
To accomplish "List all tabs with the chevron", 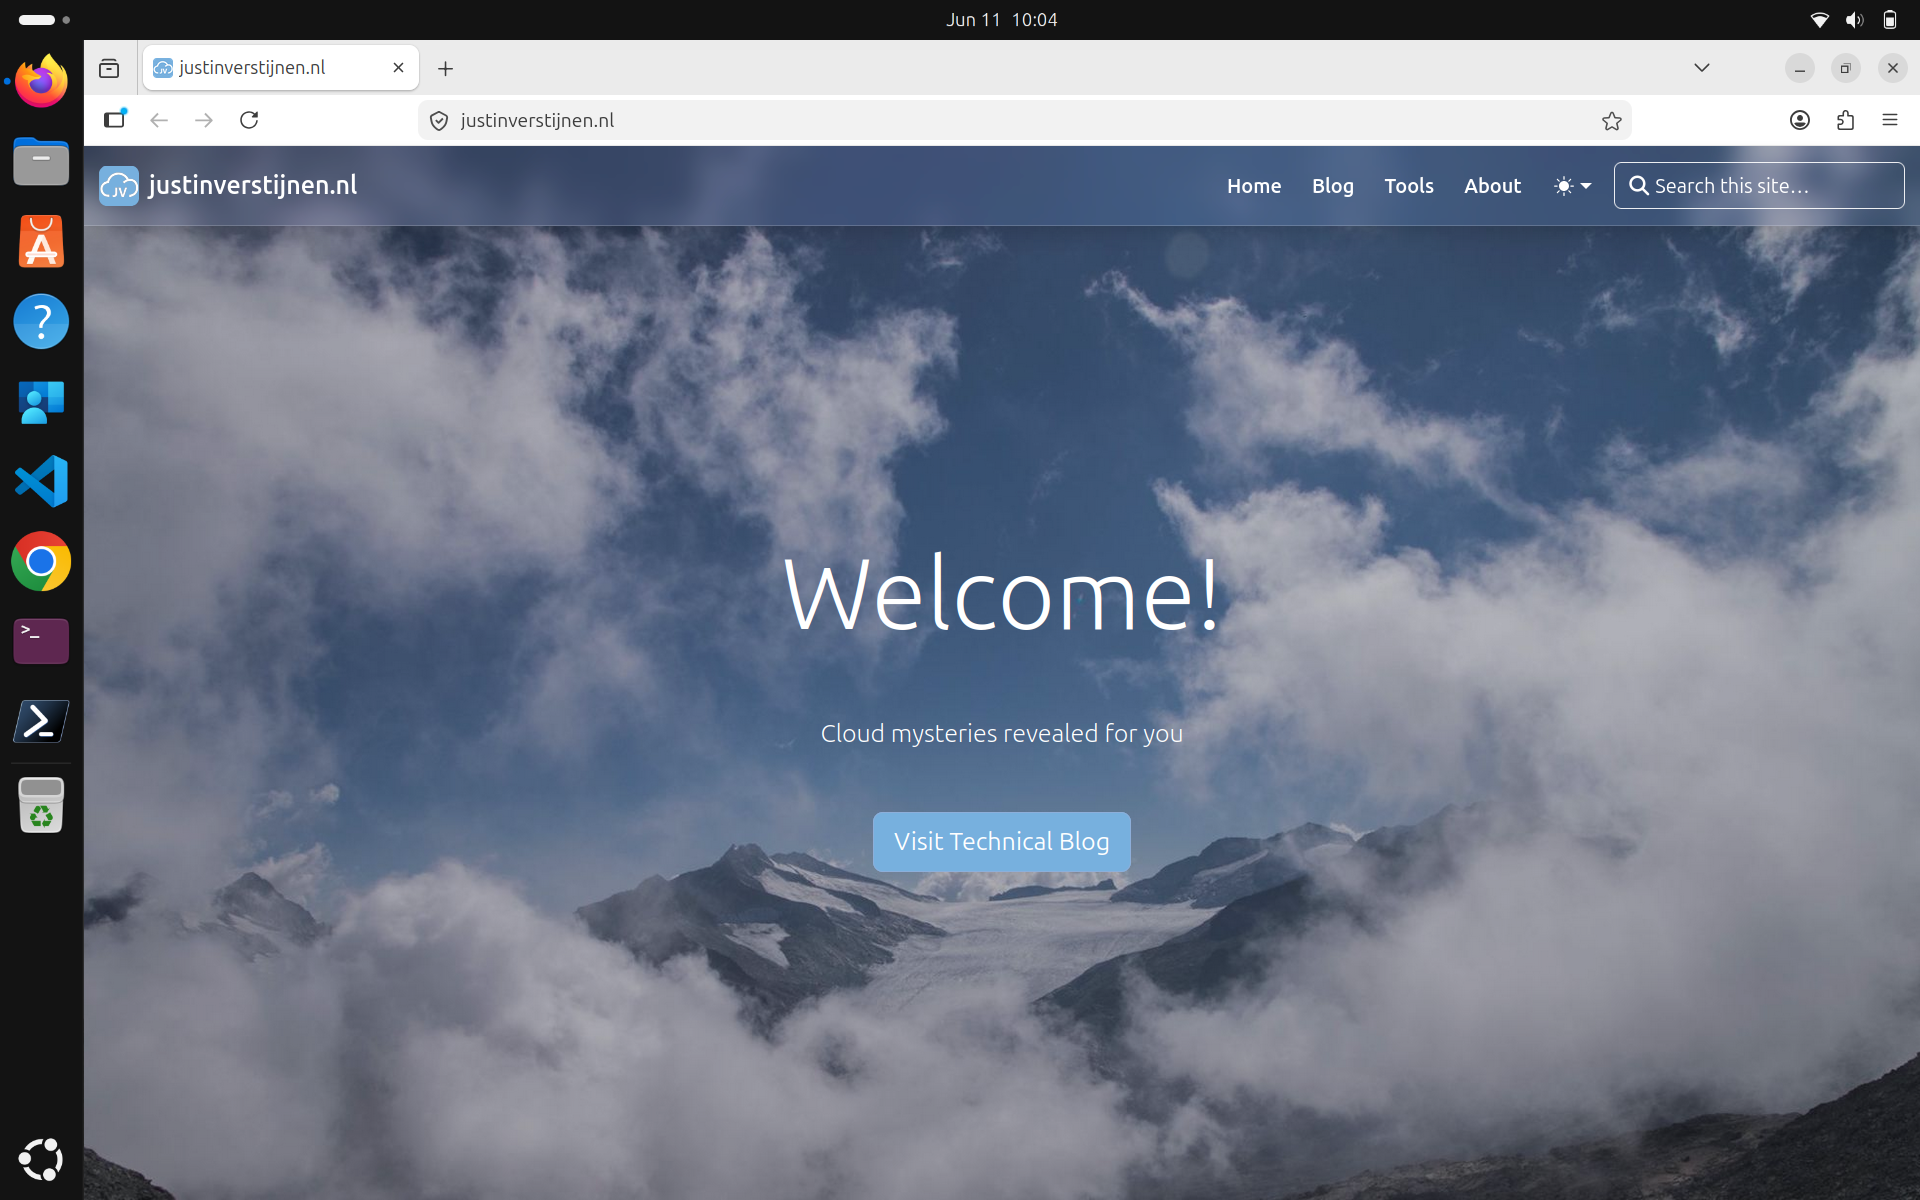I will click(1702, 68).
